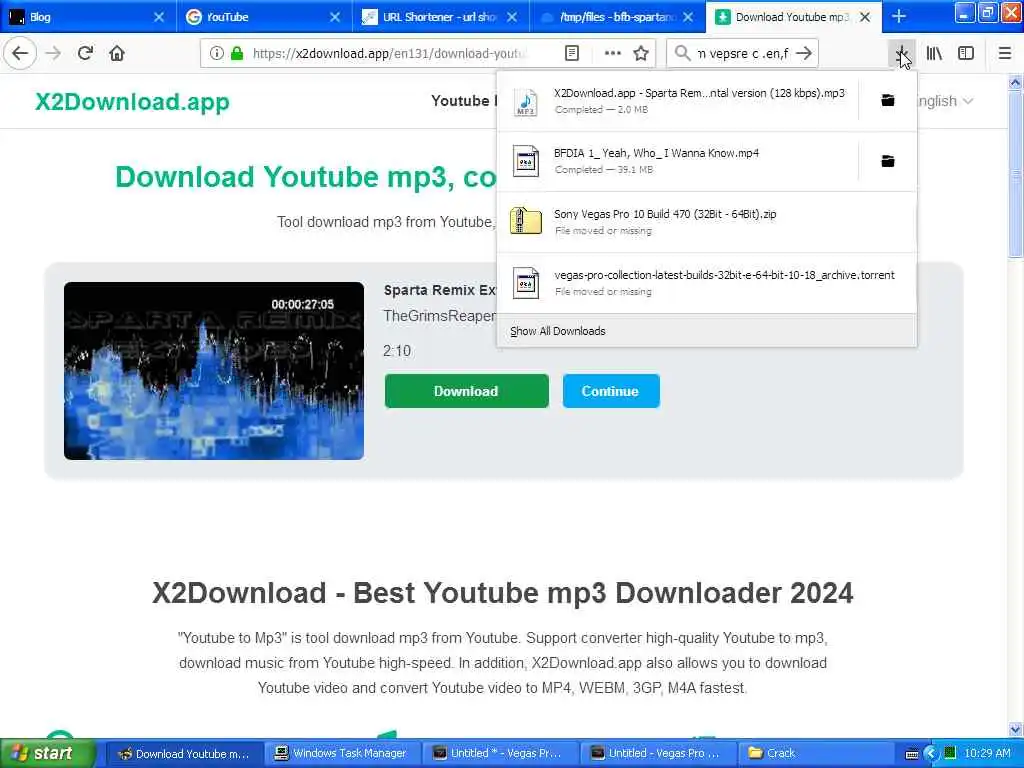The width and height of the screenshot is (1024, 768).
Task: Switch to Untitled * Vegas Pro taskbar window
Action: point(500,753)
